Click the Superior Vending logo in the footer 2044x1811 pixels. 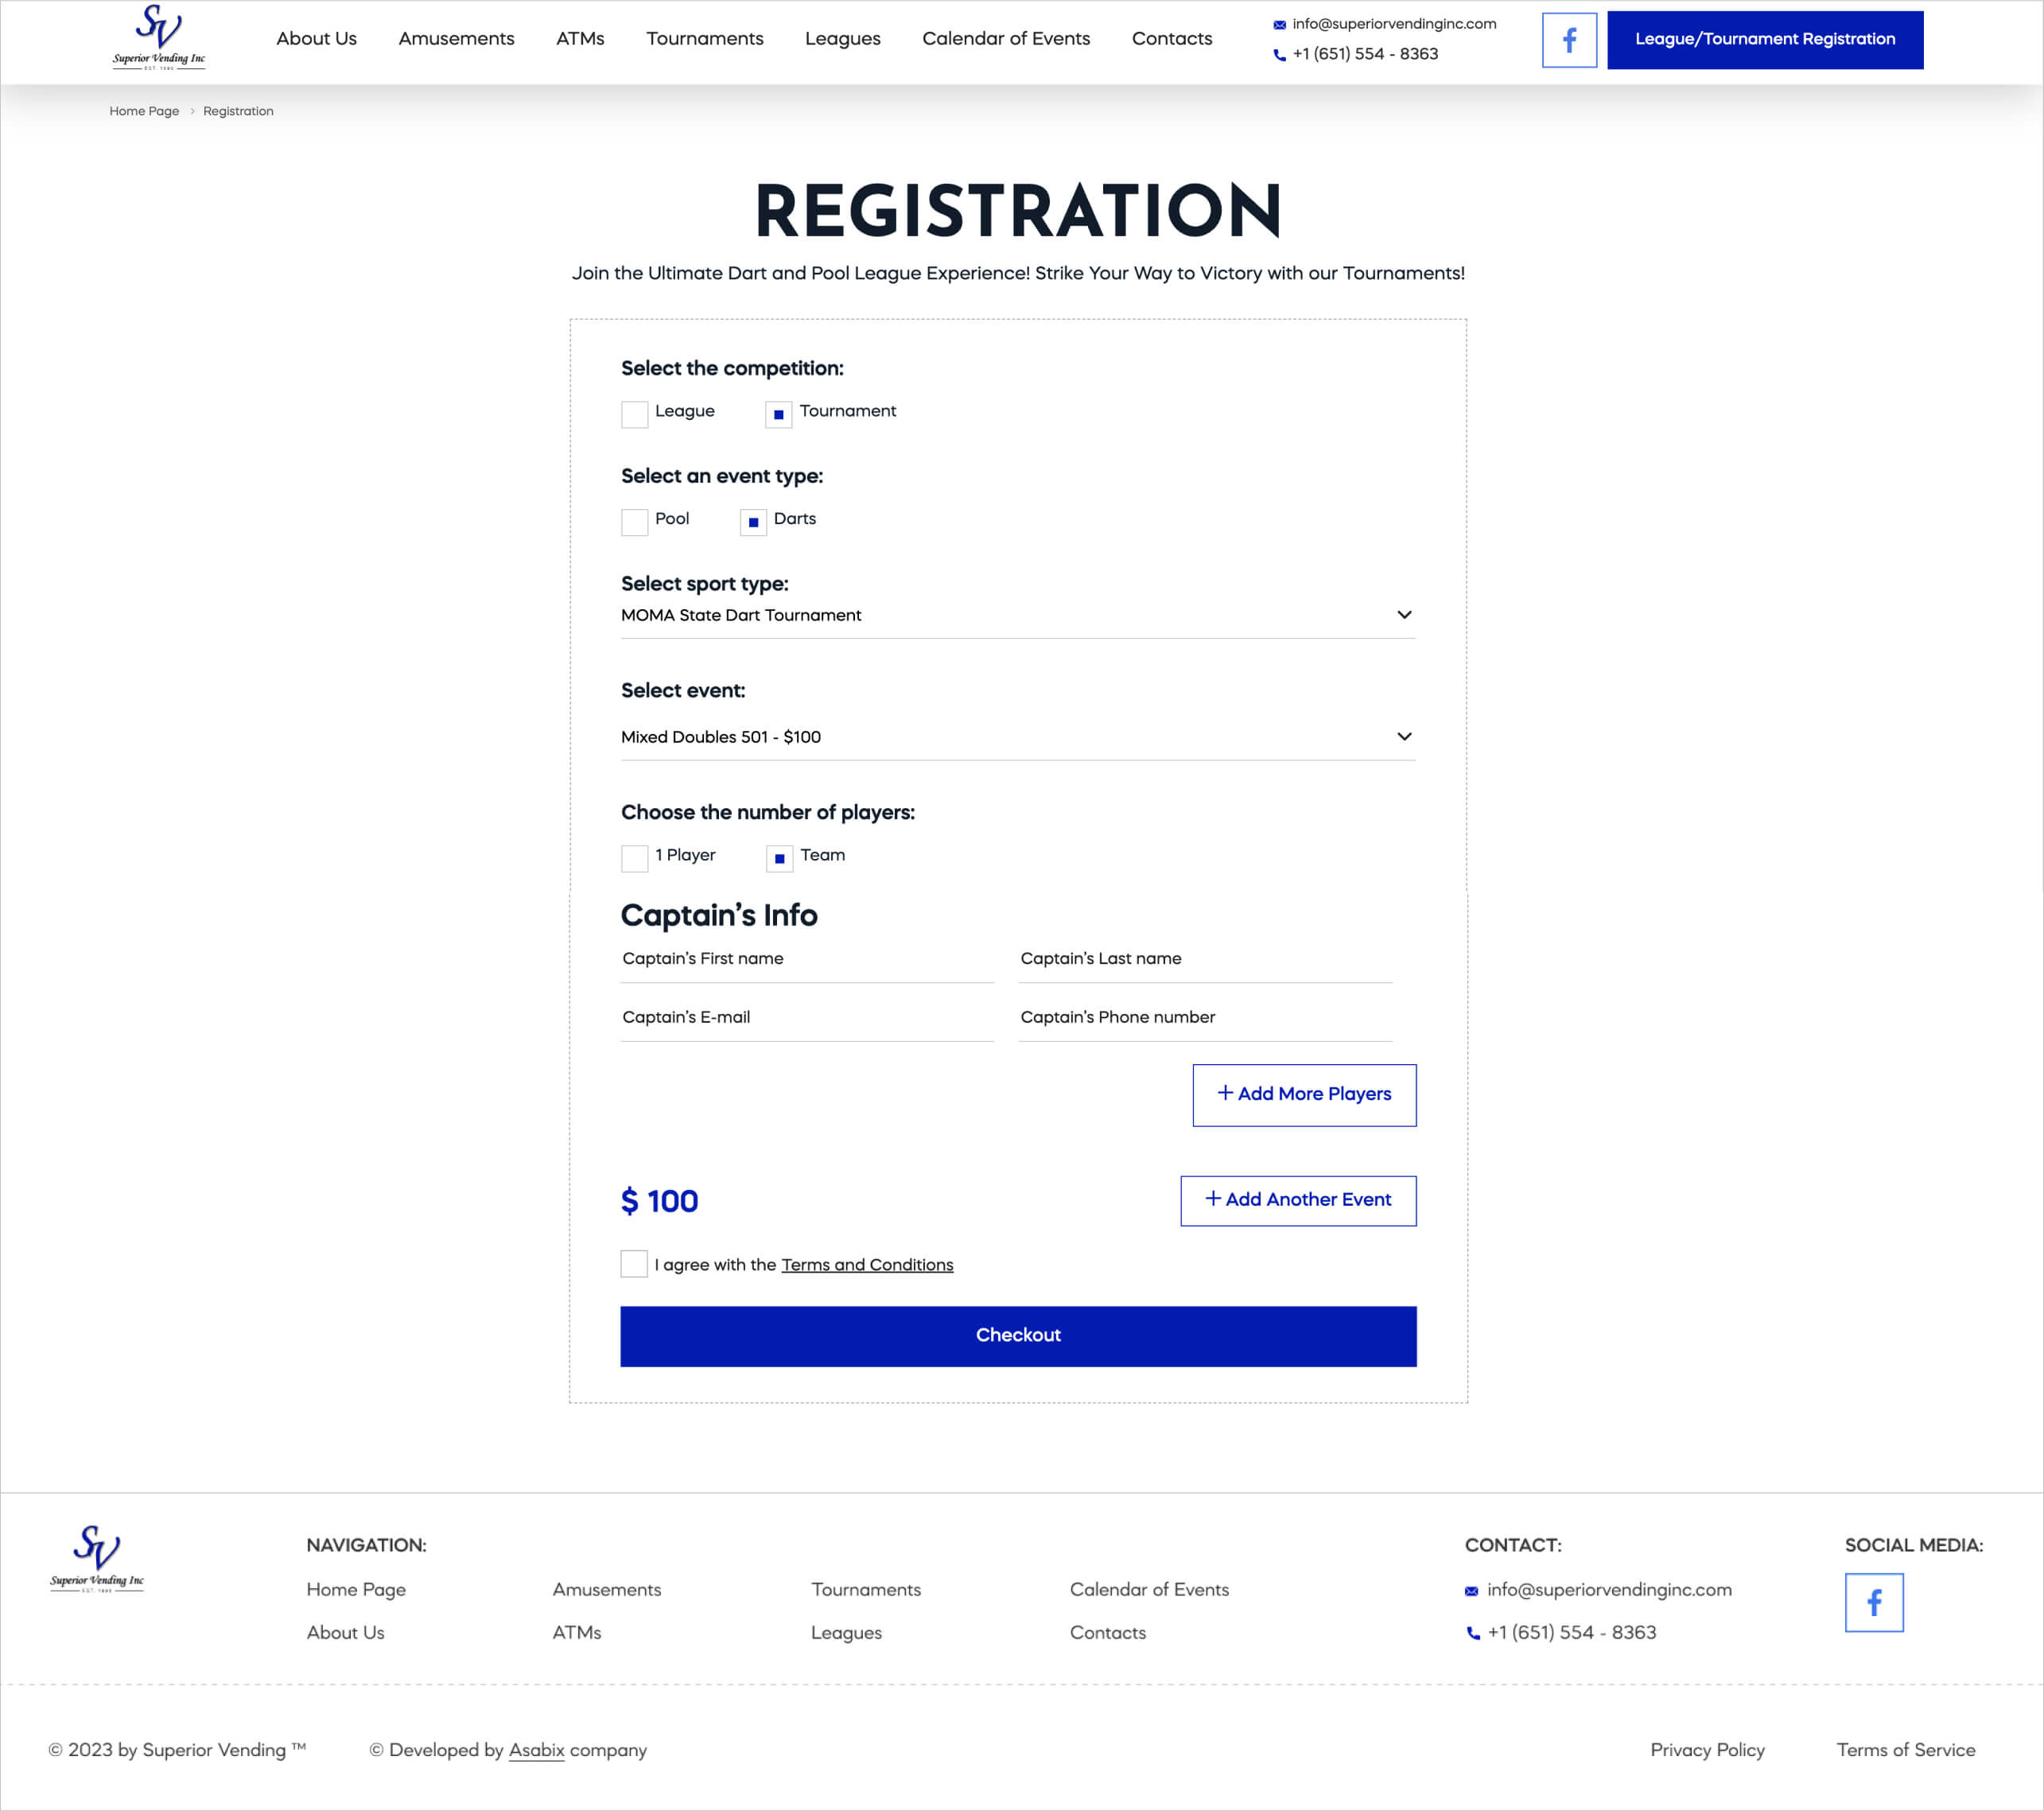tap(97, 1558)
